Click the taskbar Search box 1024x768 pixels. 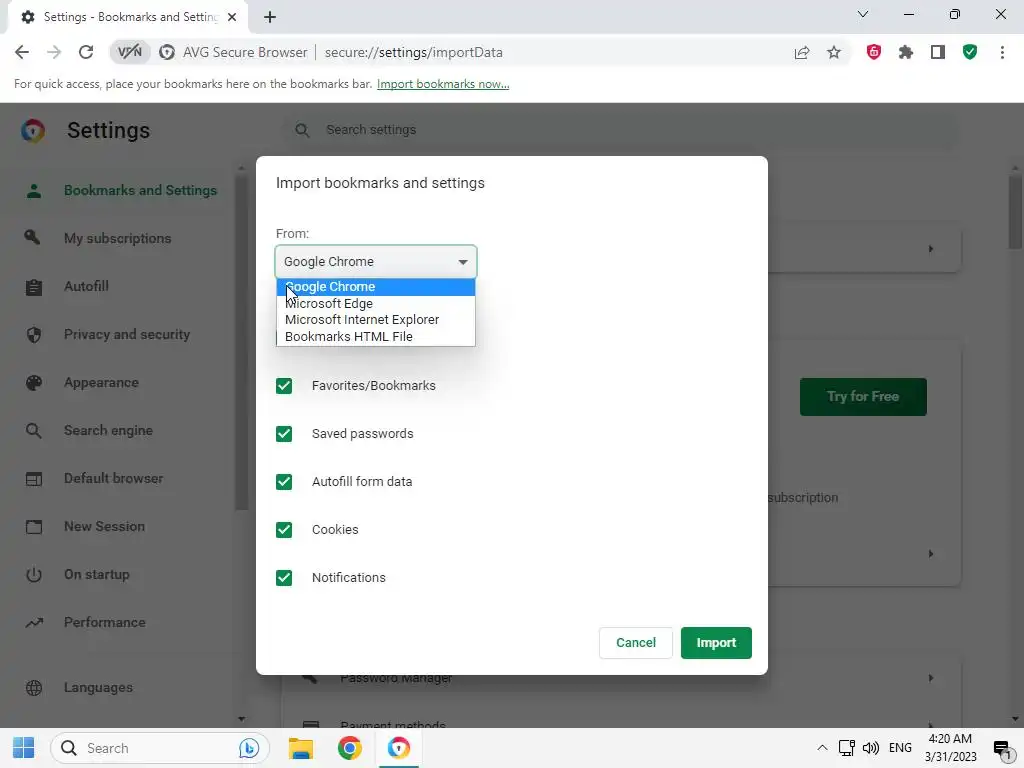tap(160, 748)
